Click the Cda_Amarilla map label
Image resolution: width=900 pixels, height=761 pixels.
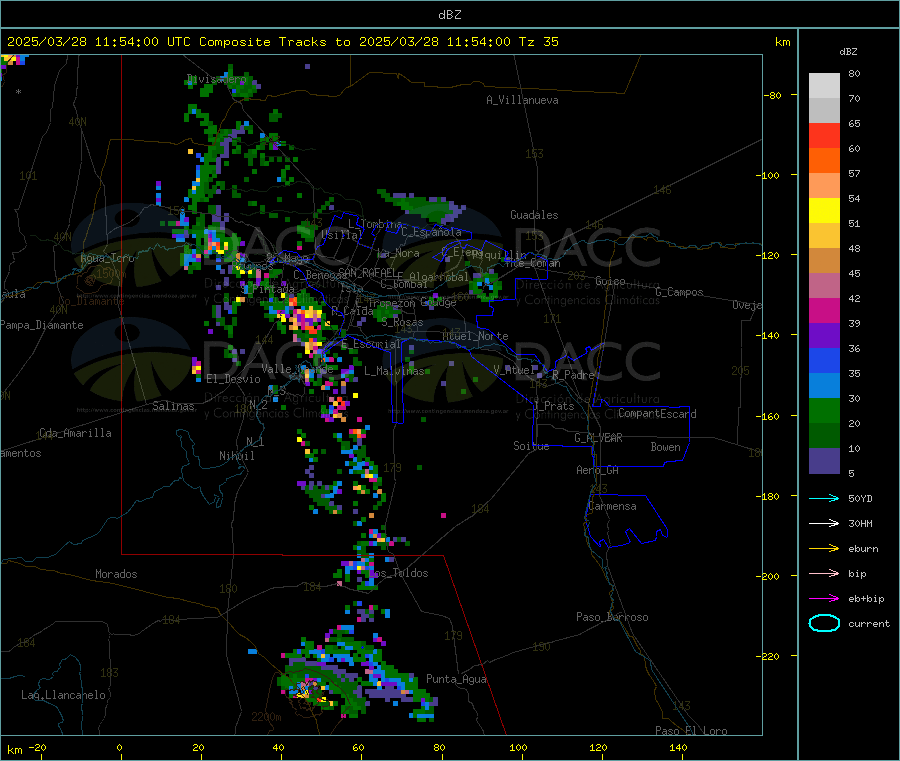point(75,433)
